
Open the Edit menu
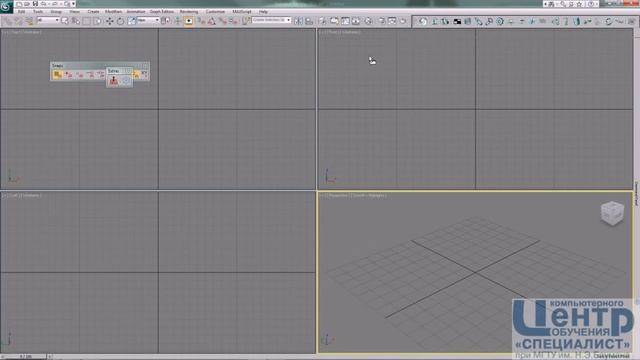(x=21, y=11)
